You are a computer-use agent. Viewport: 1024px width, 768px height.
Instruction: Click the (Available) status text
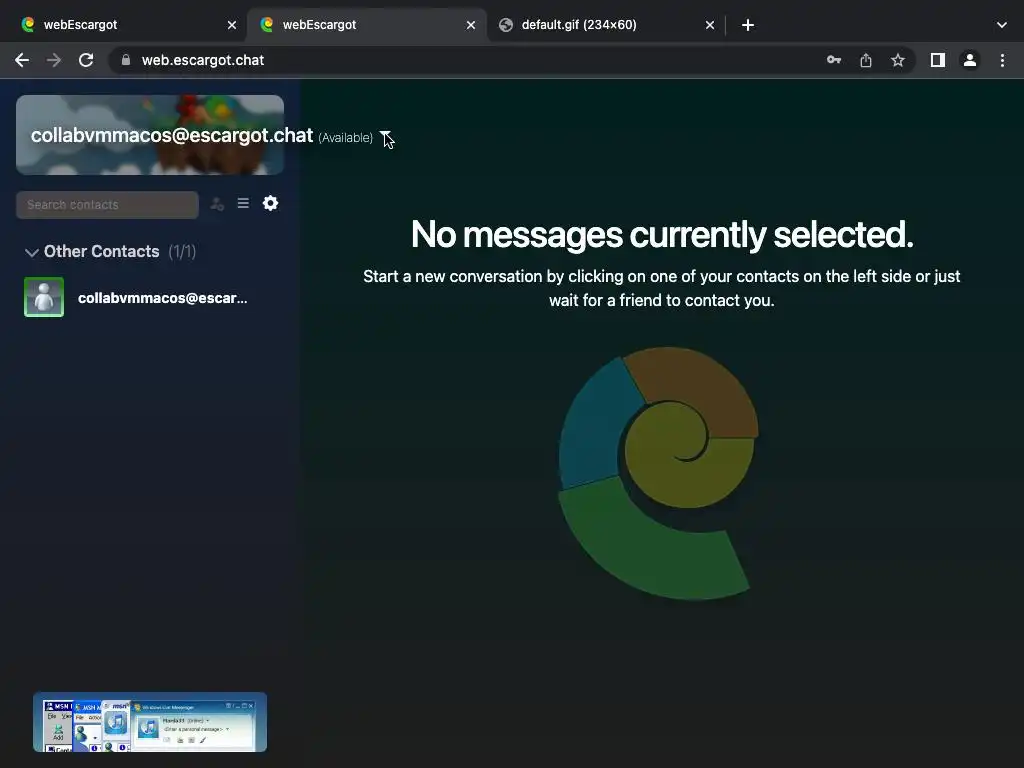(345, 138)
